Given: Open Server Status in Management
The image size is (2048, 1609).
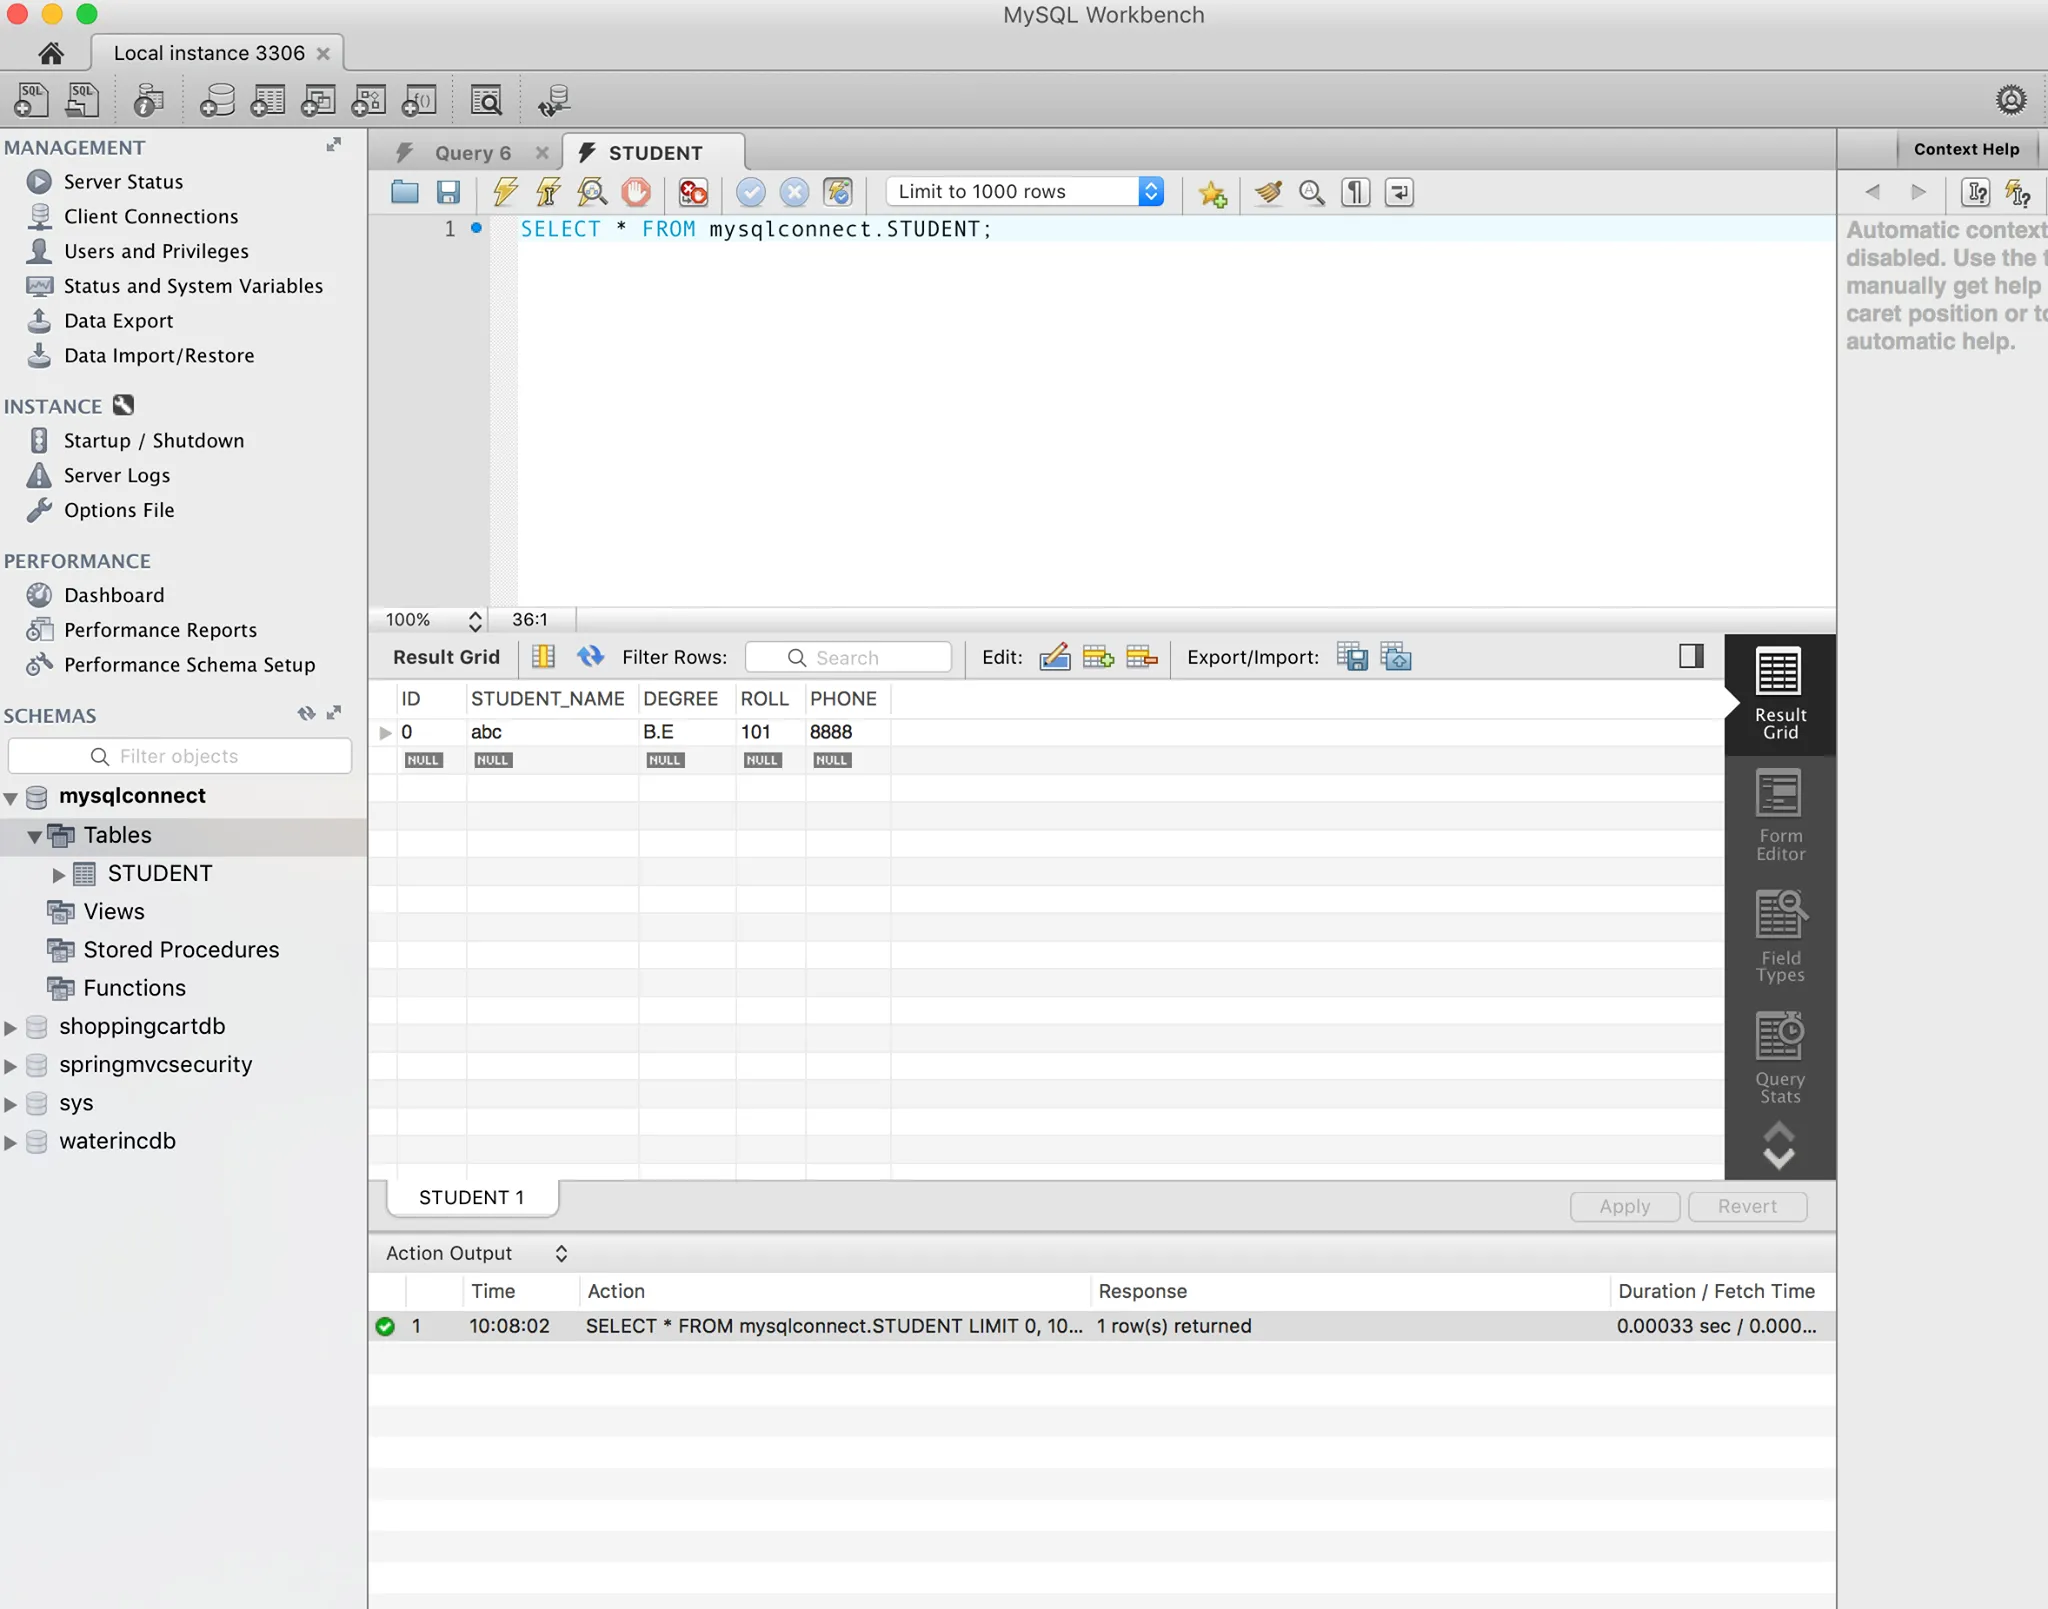Looking at the screenshot, I should (x=123, y=182).
